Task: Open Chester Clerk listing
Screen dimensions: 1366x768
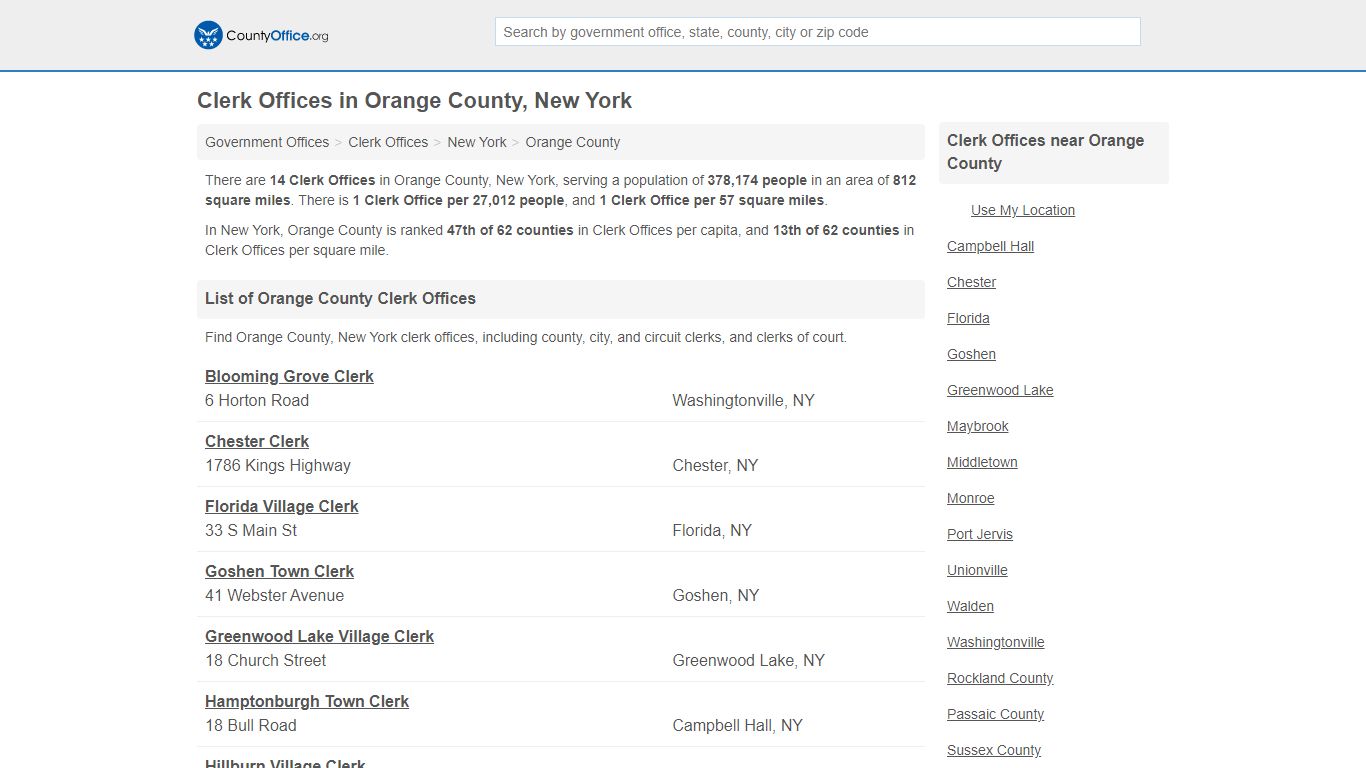Action: pyautogui.click(x=257, y=441)
